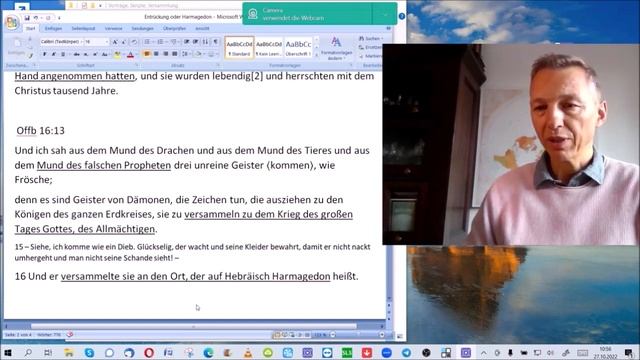
Task: Apply the Standard style
Action: point(239,48)
